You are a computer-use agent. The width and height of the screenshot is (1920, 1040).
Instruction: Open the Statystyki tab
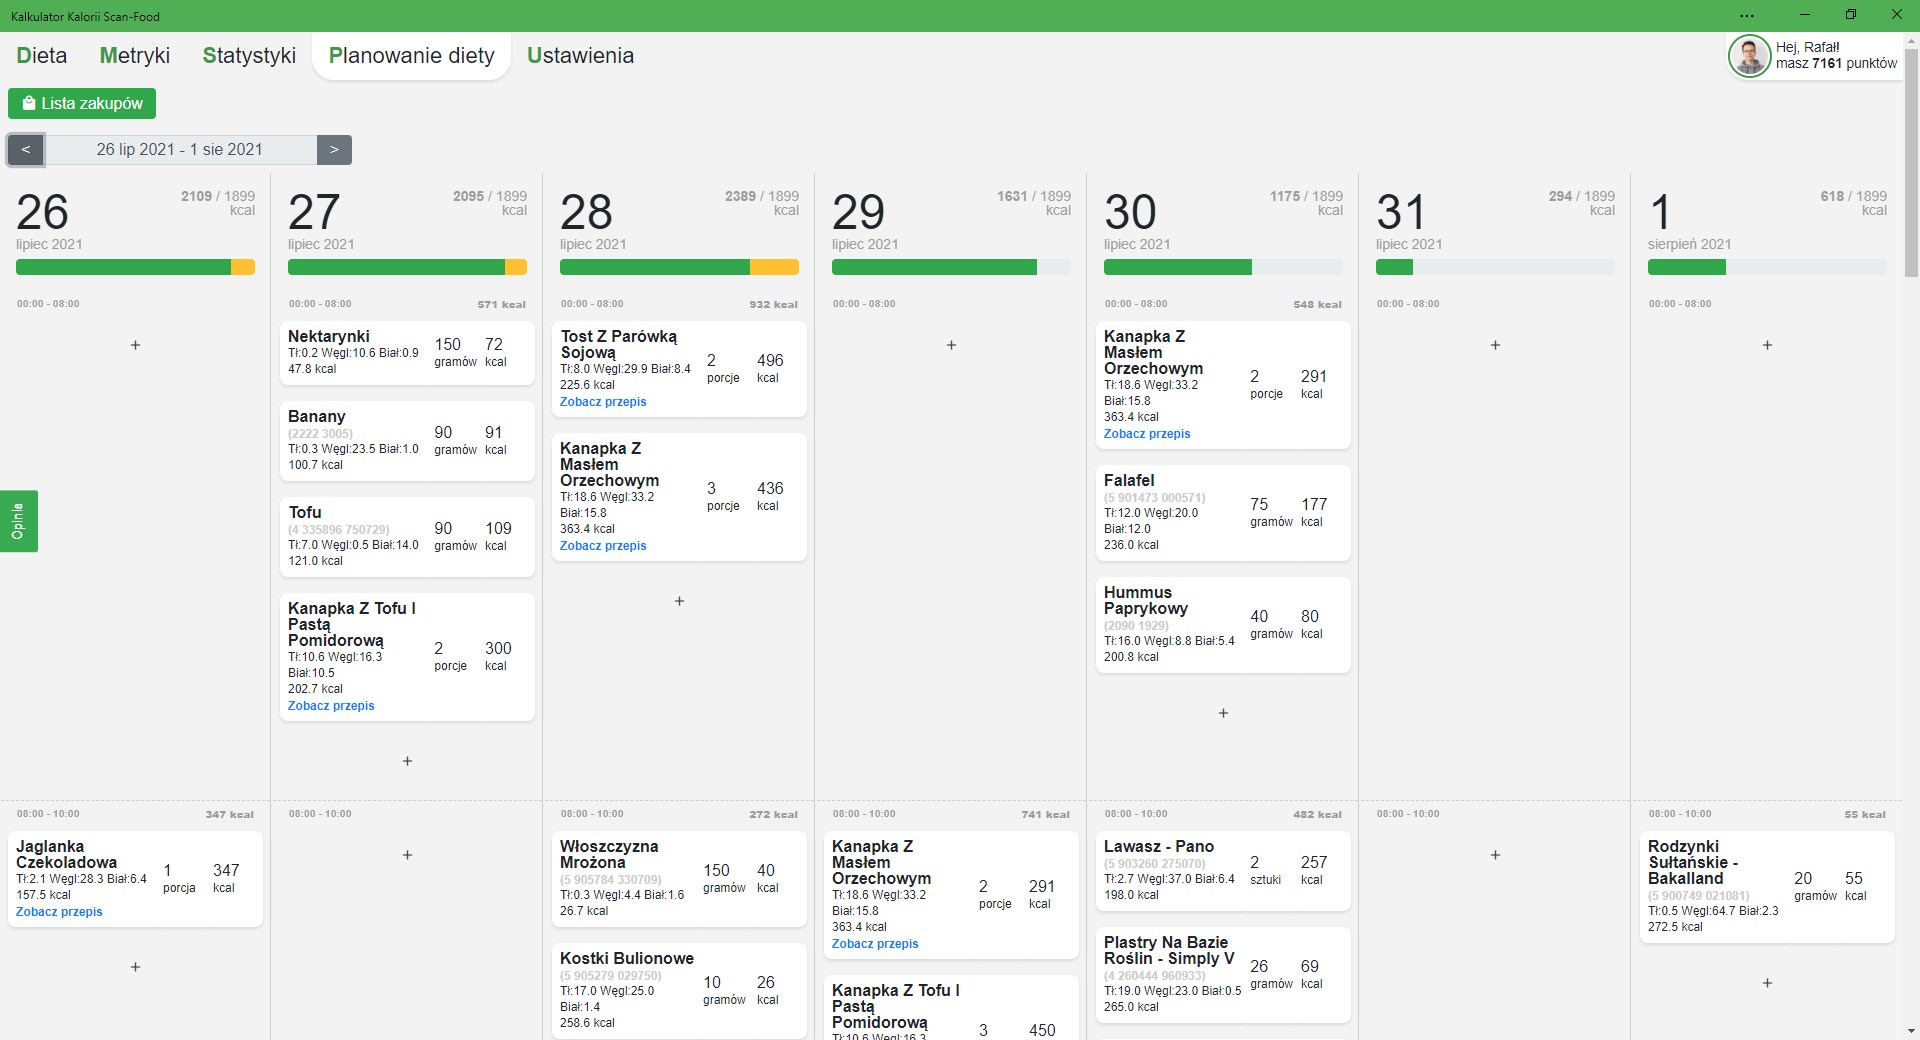[249, 55]
